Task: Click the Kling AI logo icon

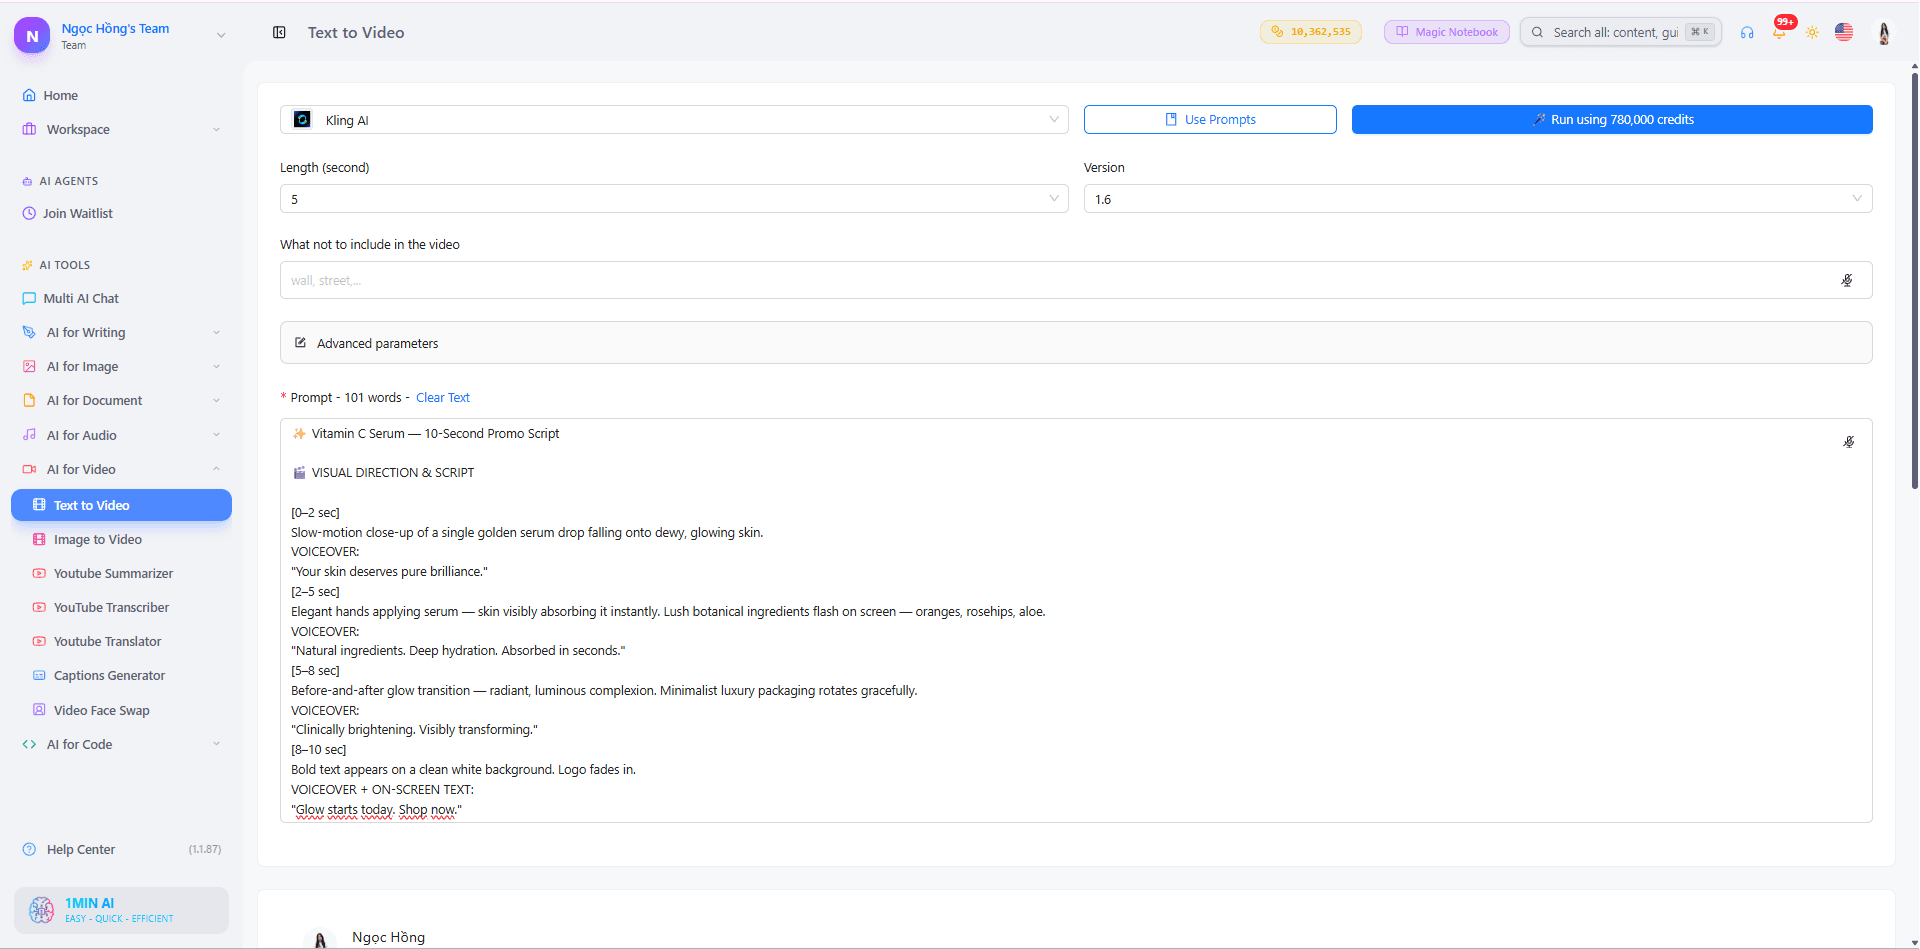Action: [x=302, y=120]
